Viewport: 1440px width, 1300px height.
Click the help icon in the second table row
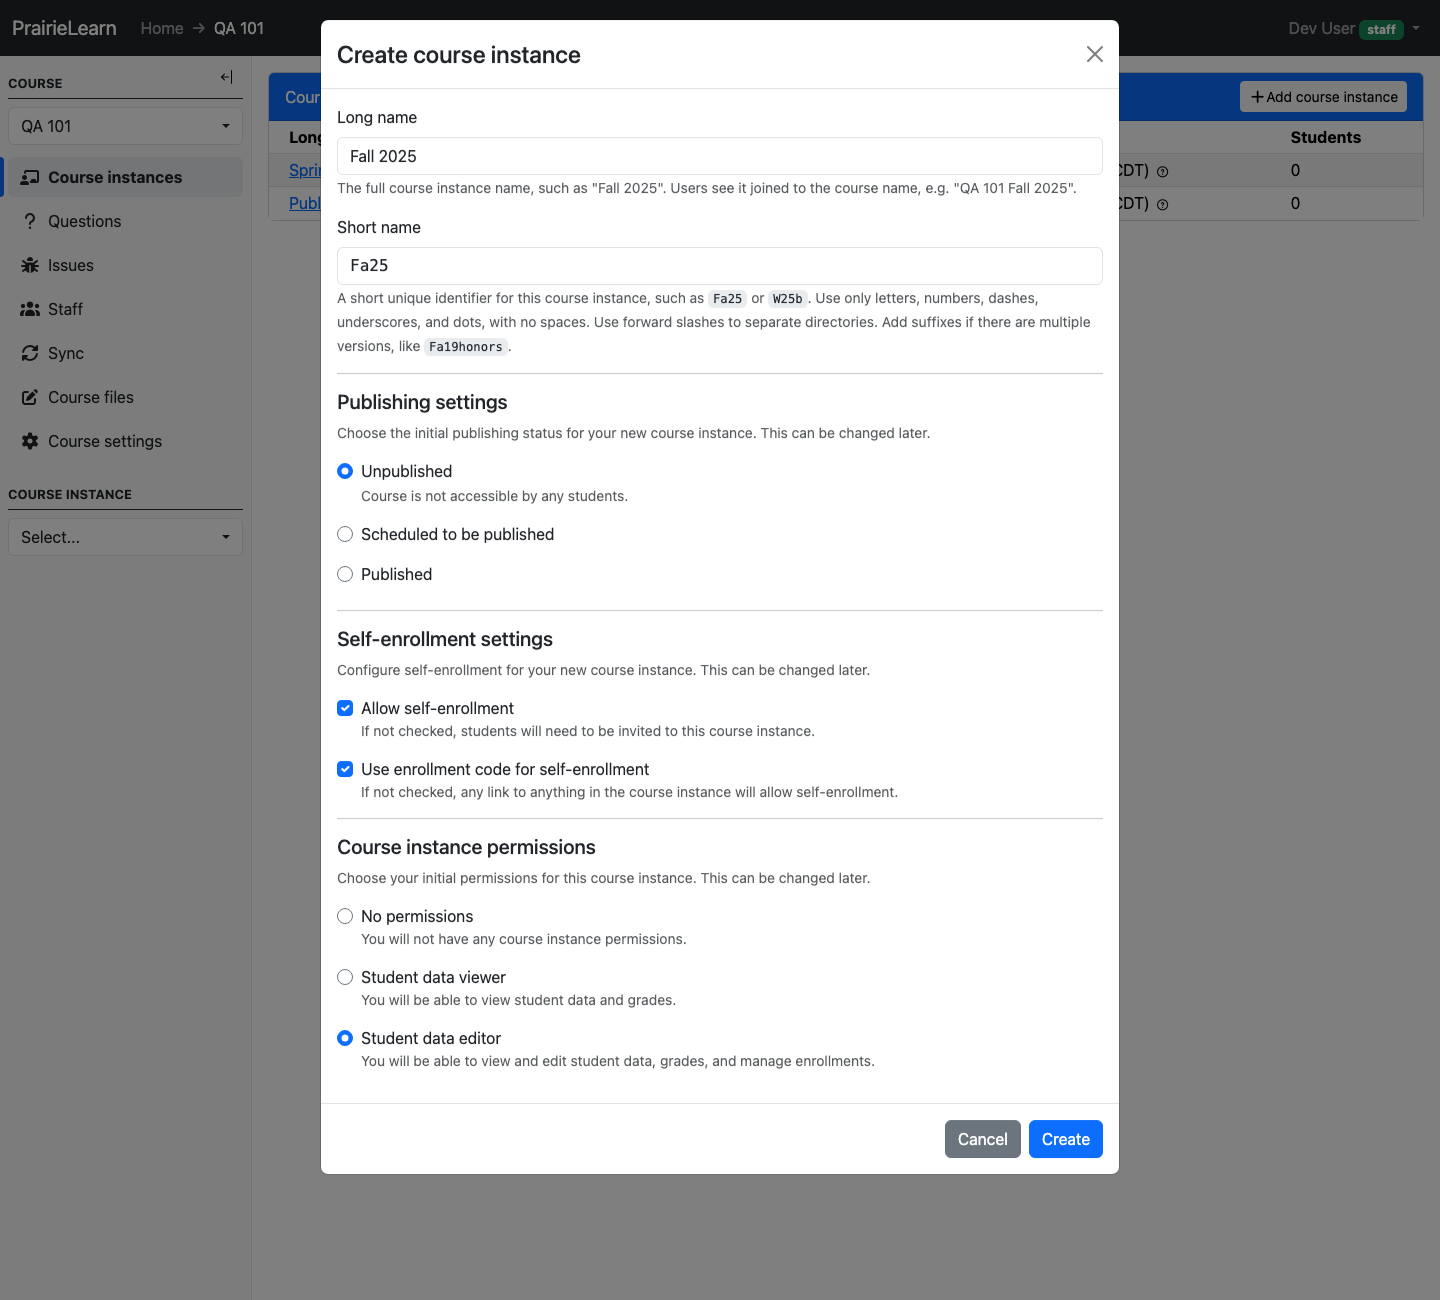pos(1163,205)
